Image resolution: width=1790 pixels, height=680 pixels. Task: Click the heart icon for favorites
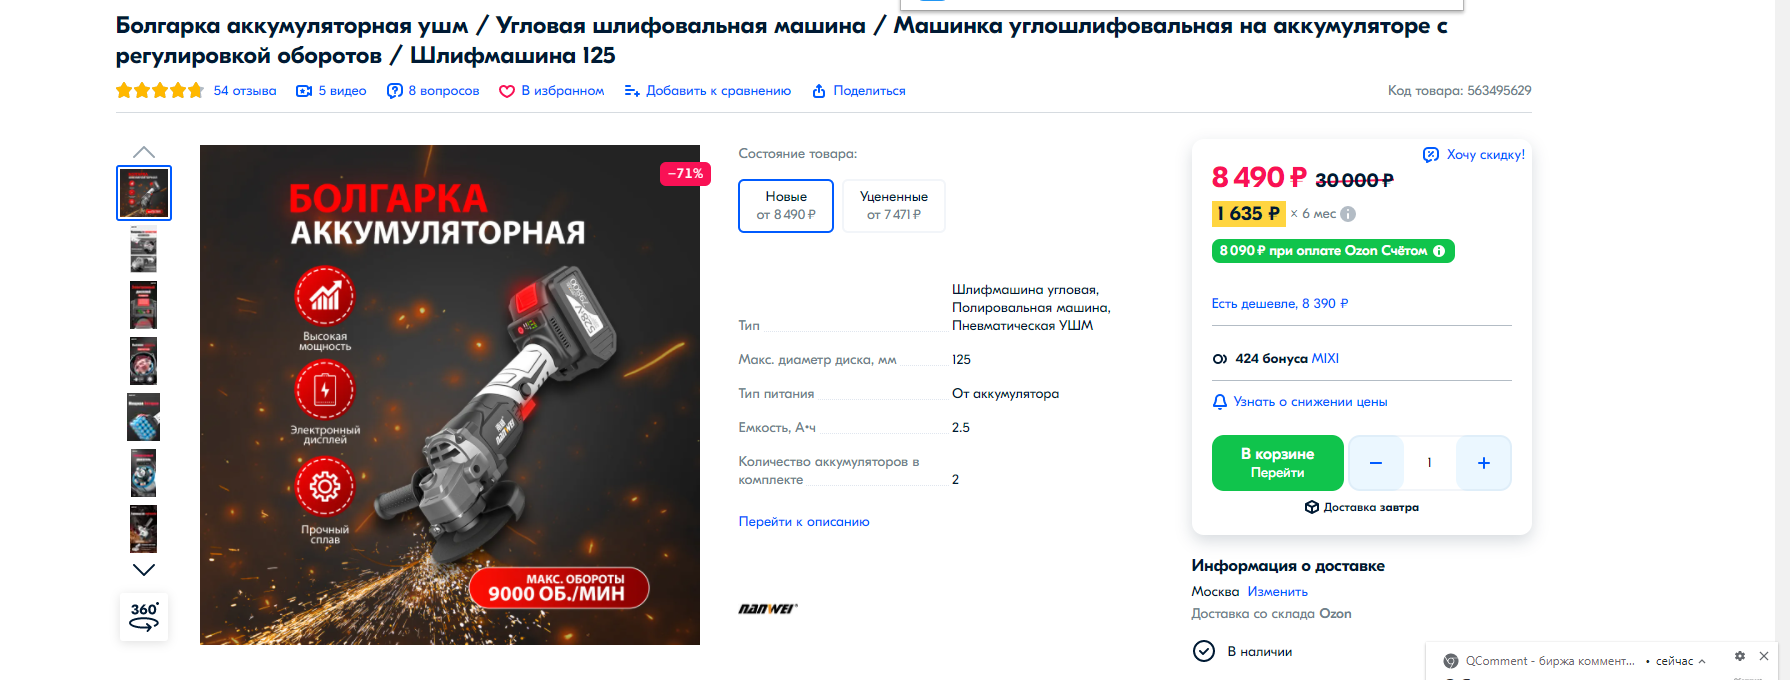click(x=507, y=91)
